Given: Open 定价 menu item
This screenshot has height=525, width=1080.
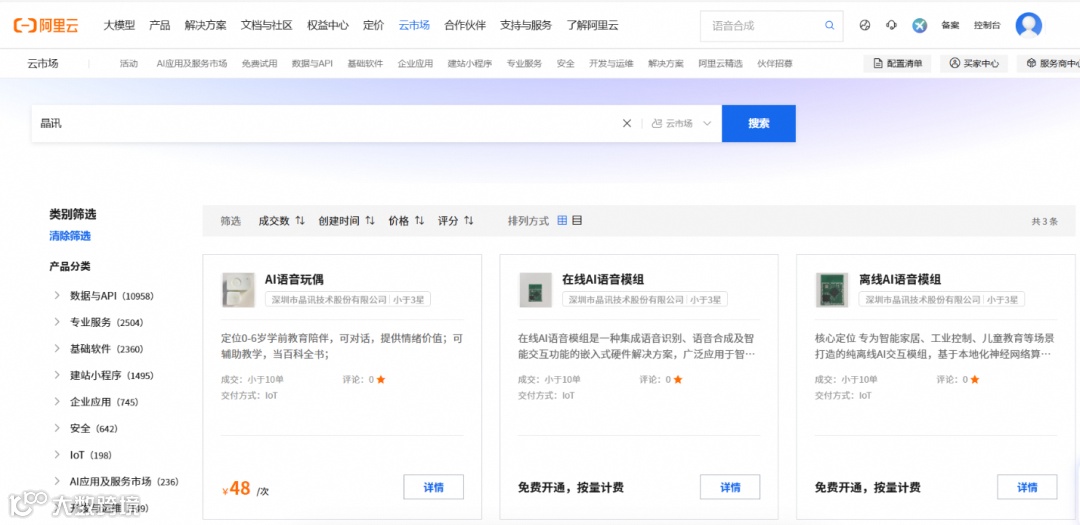Looking at the screenshot, I should click(x=373, y=25).
